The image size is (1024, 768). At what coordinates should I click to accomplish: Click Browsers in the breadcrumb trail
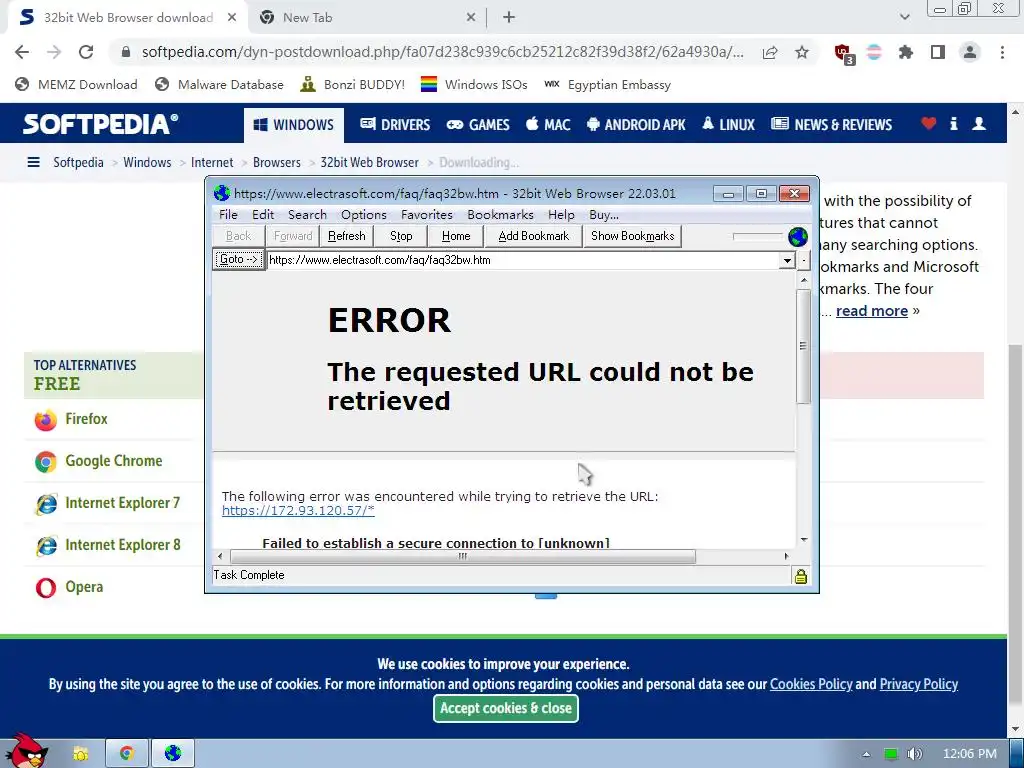(x=277, y=162)
